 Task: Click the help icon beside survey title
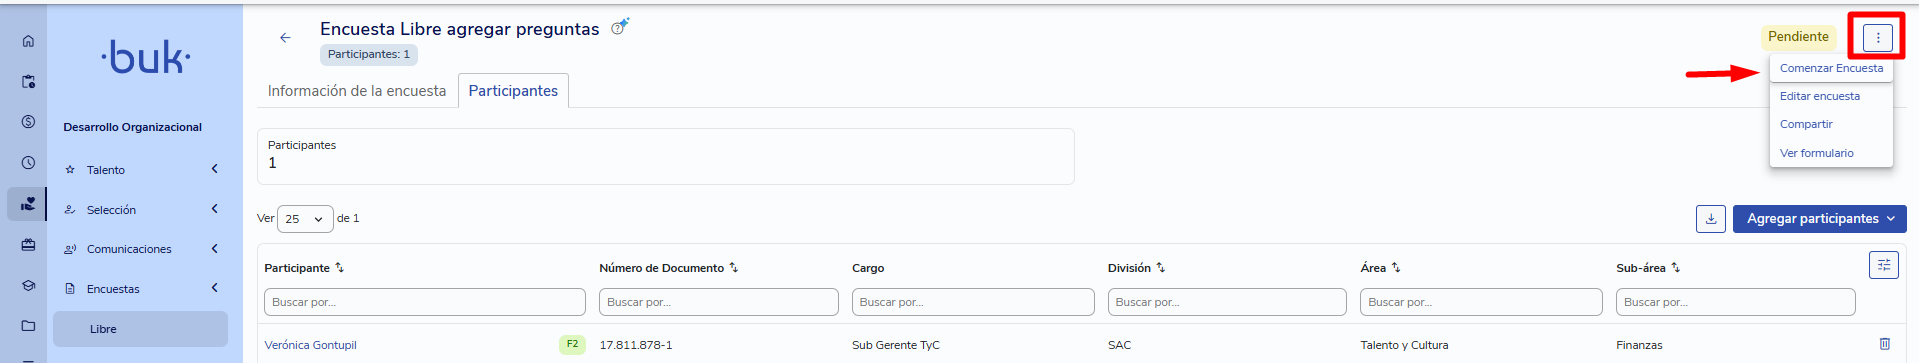coord(619,28)
